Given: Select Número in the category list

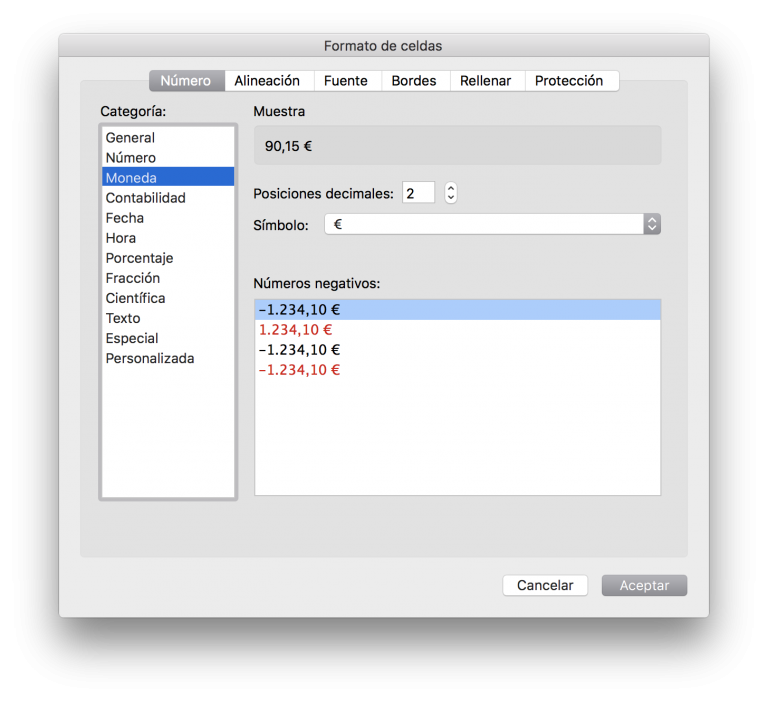Looking at the screenshot, I should point(168,158).
